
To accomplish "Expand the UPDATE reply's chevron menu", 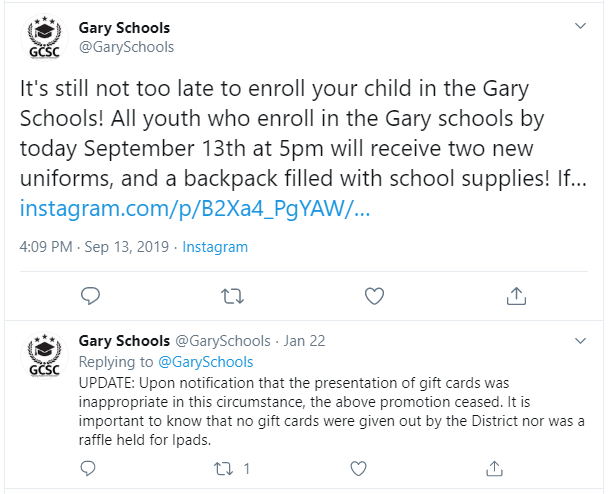I will [580, 341].
